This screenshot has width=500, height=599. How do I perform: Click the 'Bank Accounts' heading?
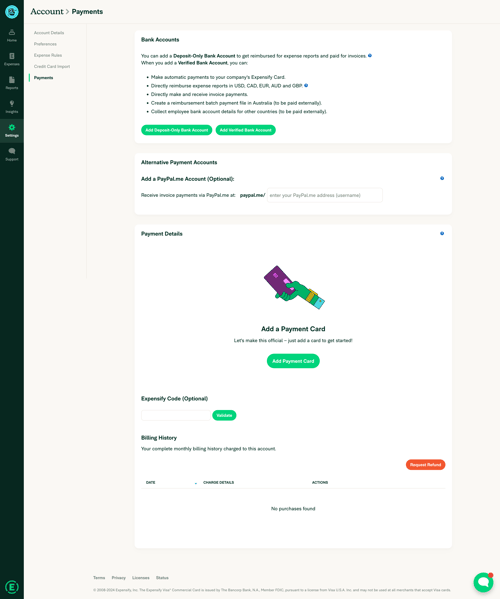click(160, 40)
